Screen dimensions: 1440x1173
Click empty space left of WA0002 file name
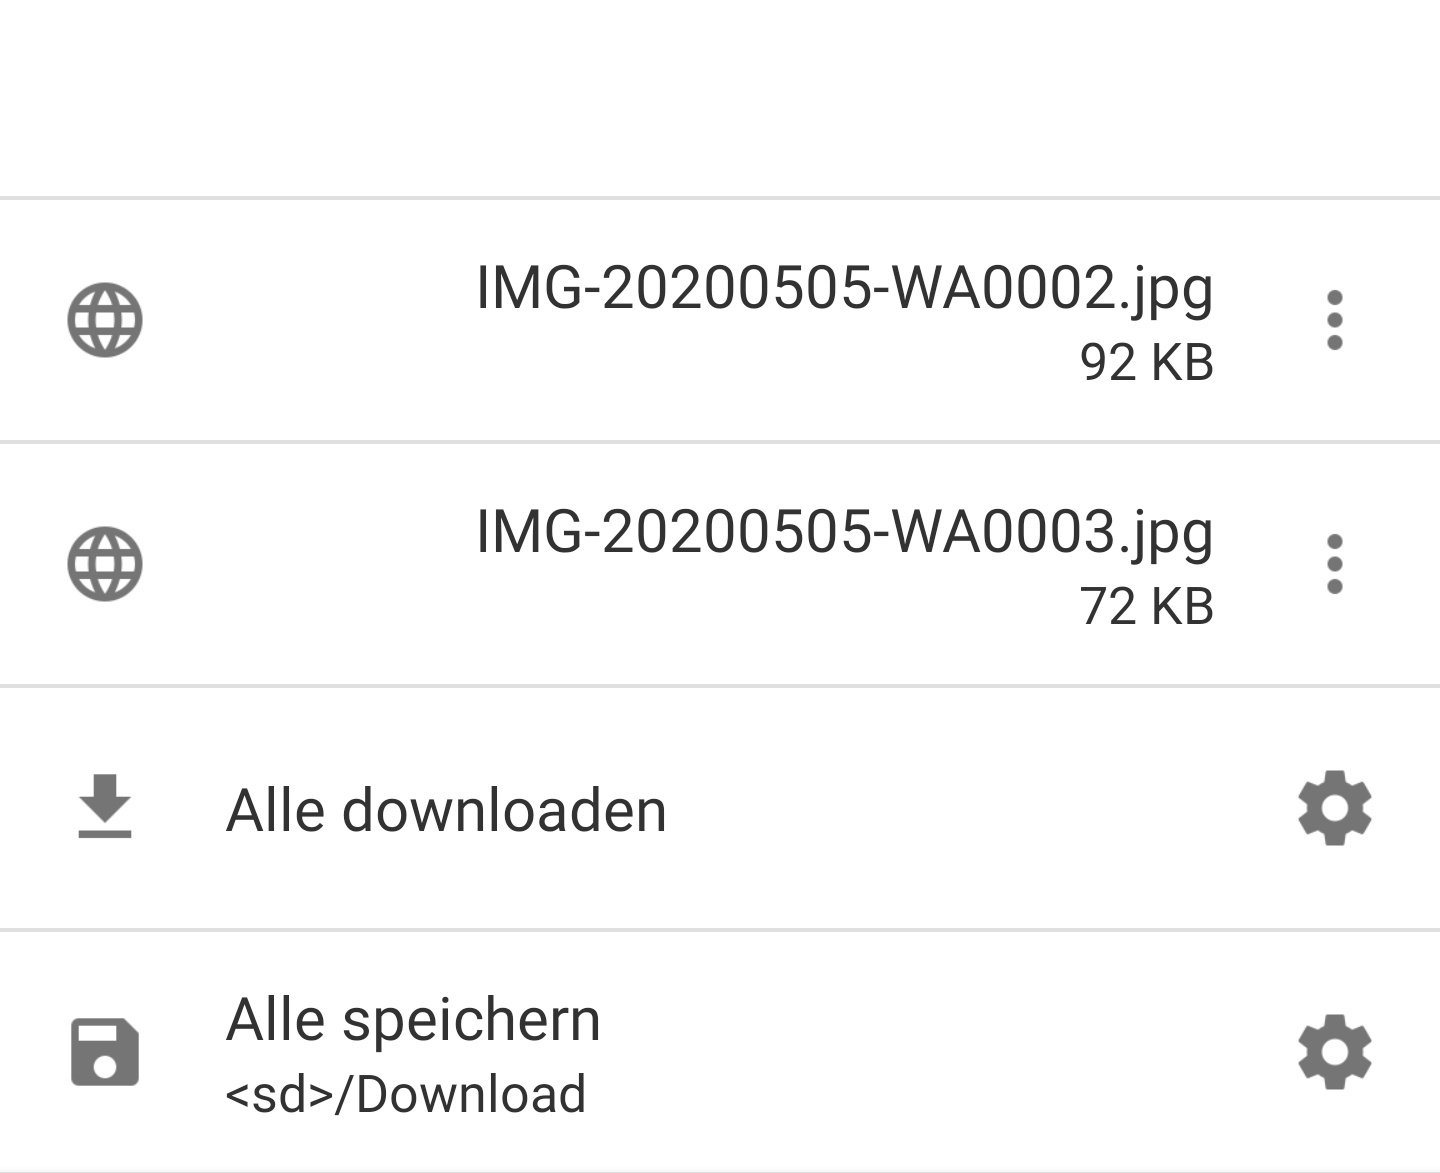coord(310,320)
